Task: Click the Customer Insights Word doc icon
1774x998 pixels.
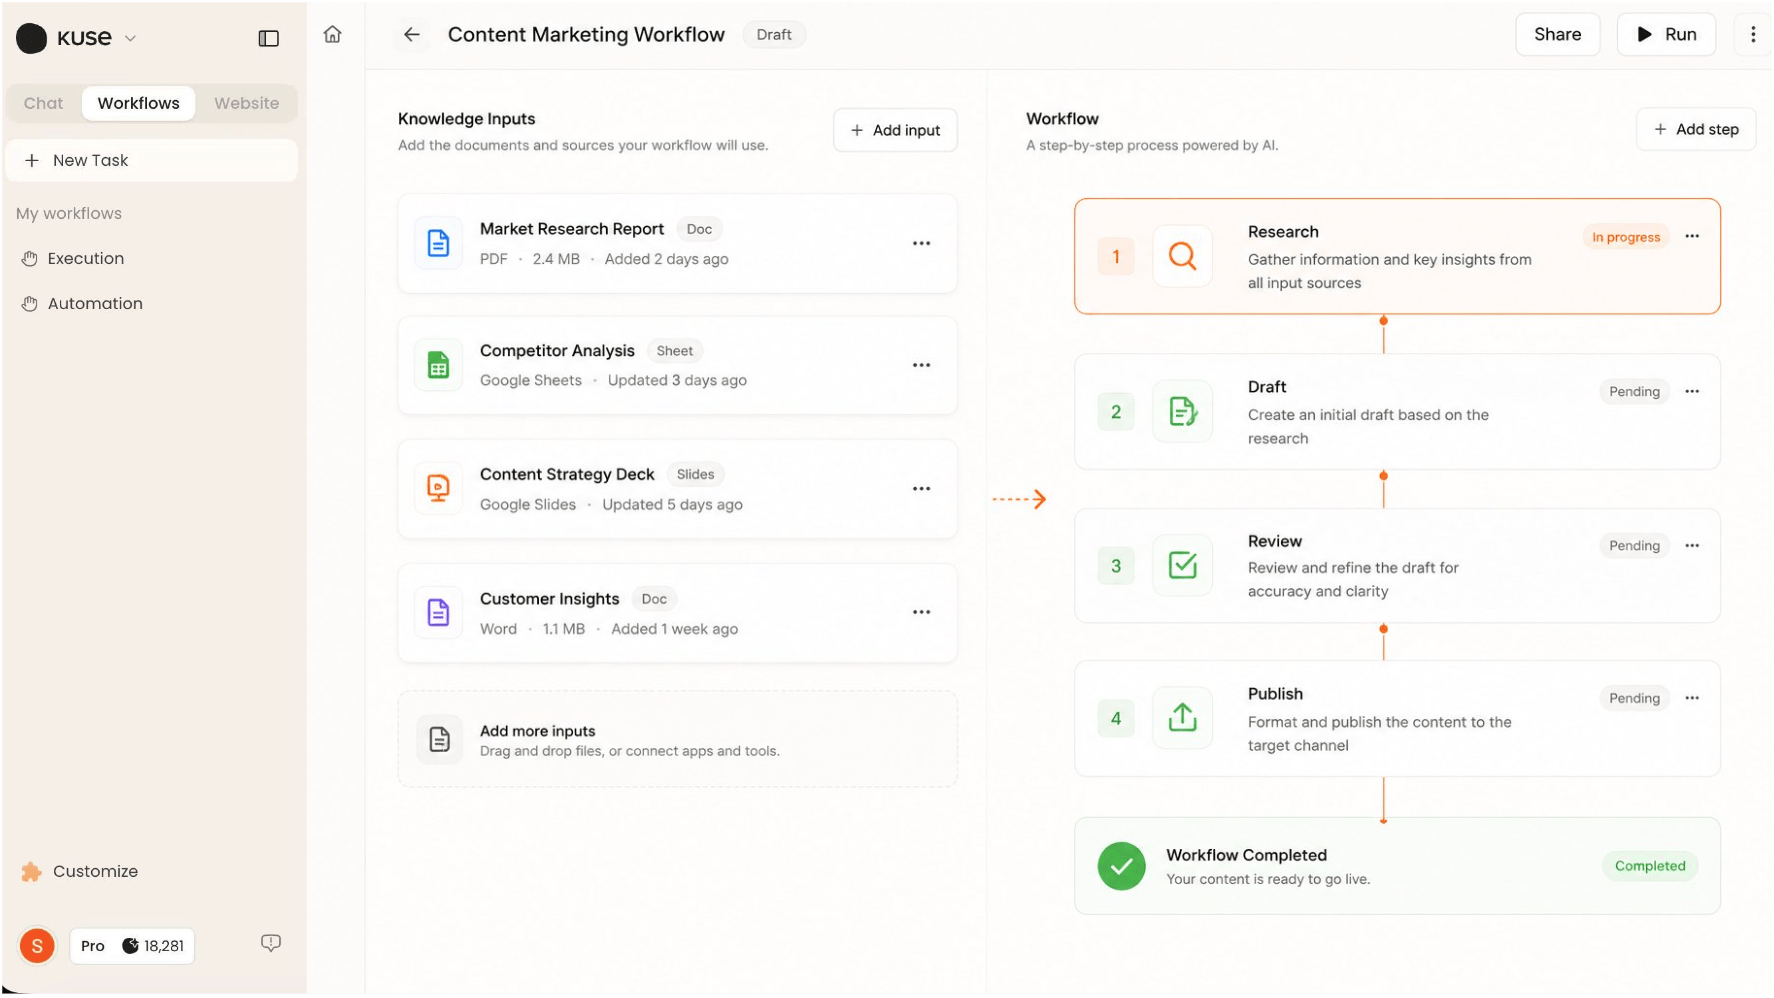Action: point(438,613)
